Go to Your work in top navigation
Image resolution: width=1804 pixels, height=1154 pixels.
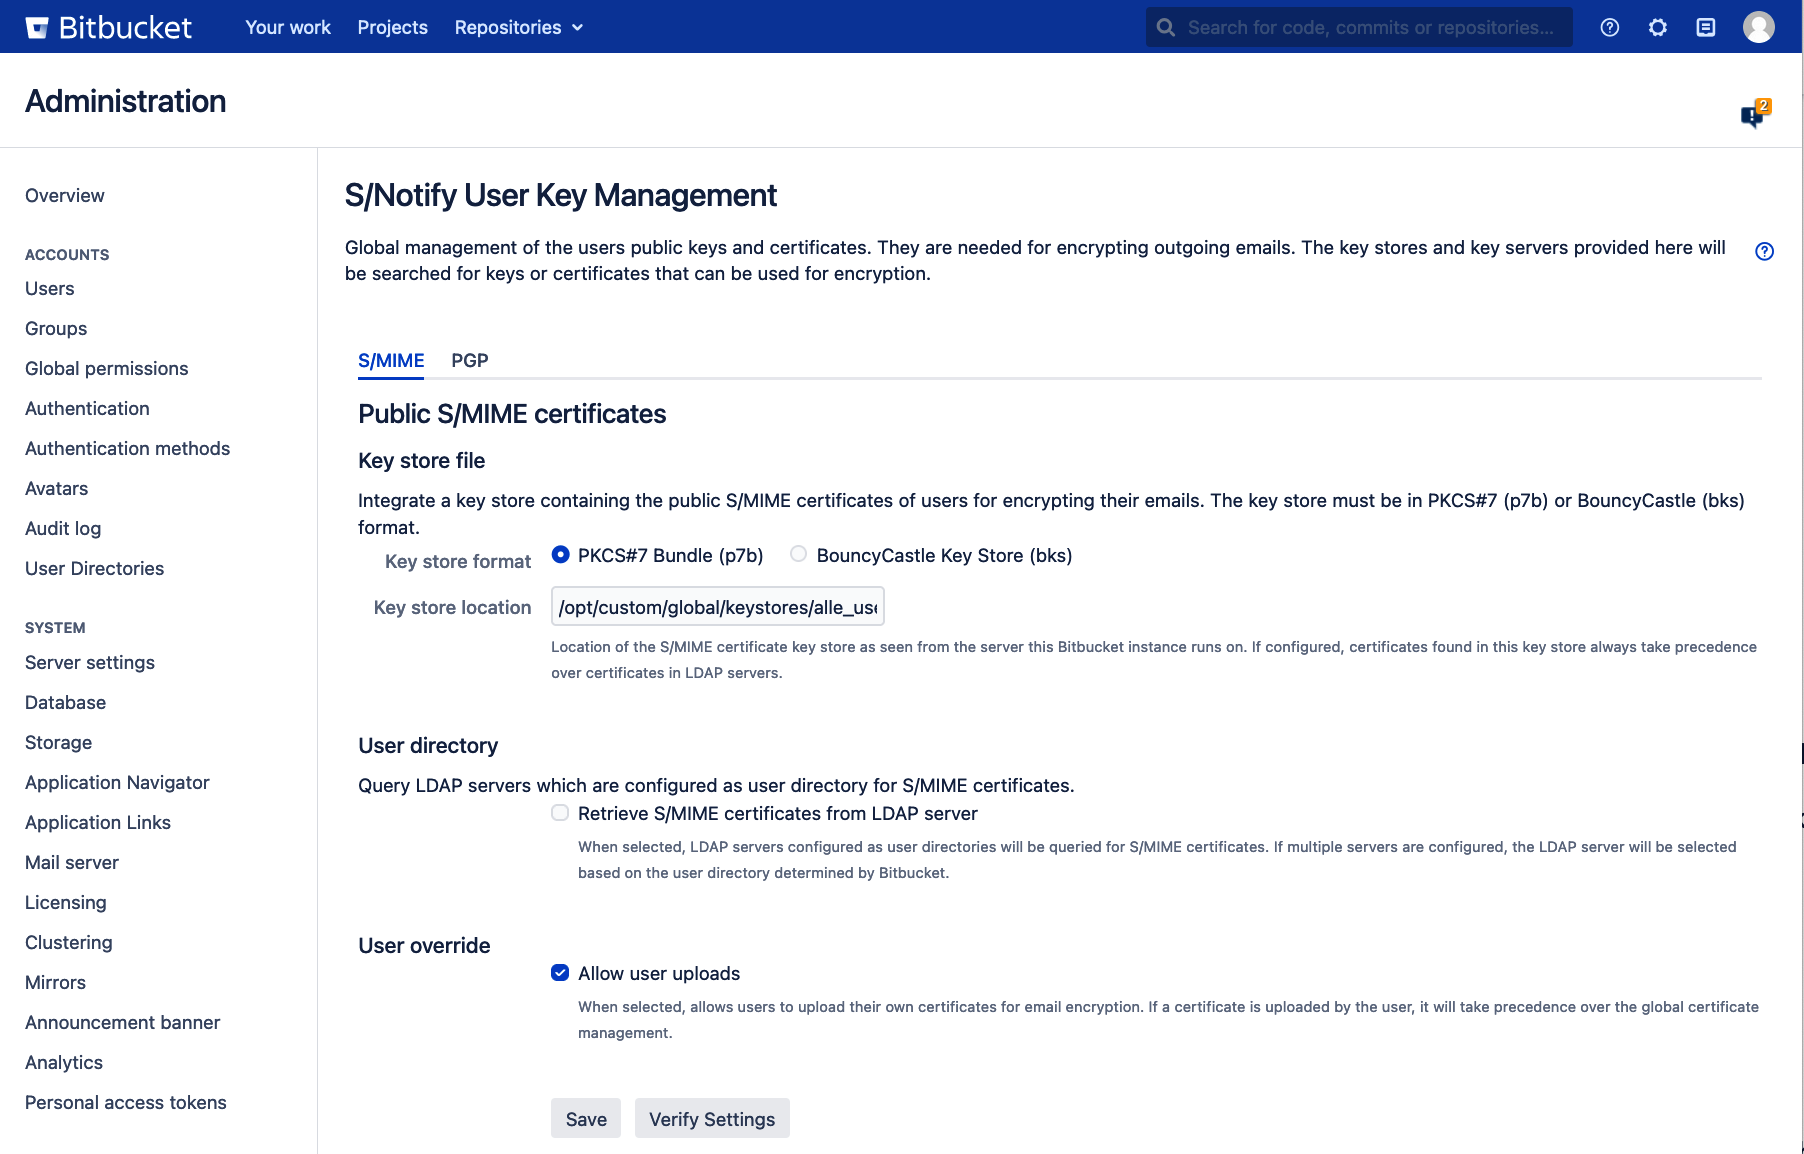pyautogui.click(x=288, y=27)
